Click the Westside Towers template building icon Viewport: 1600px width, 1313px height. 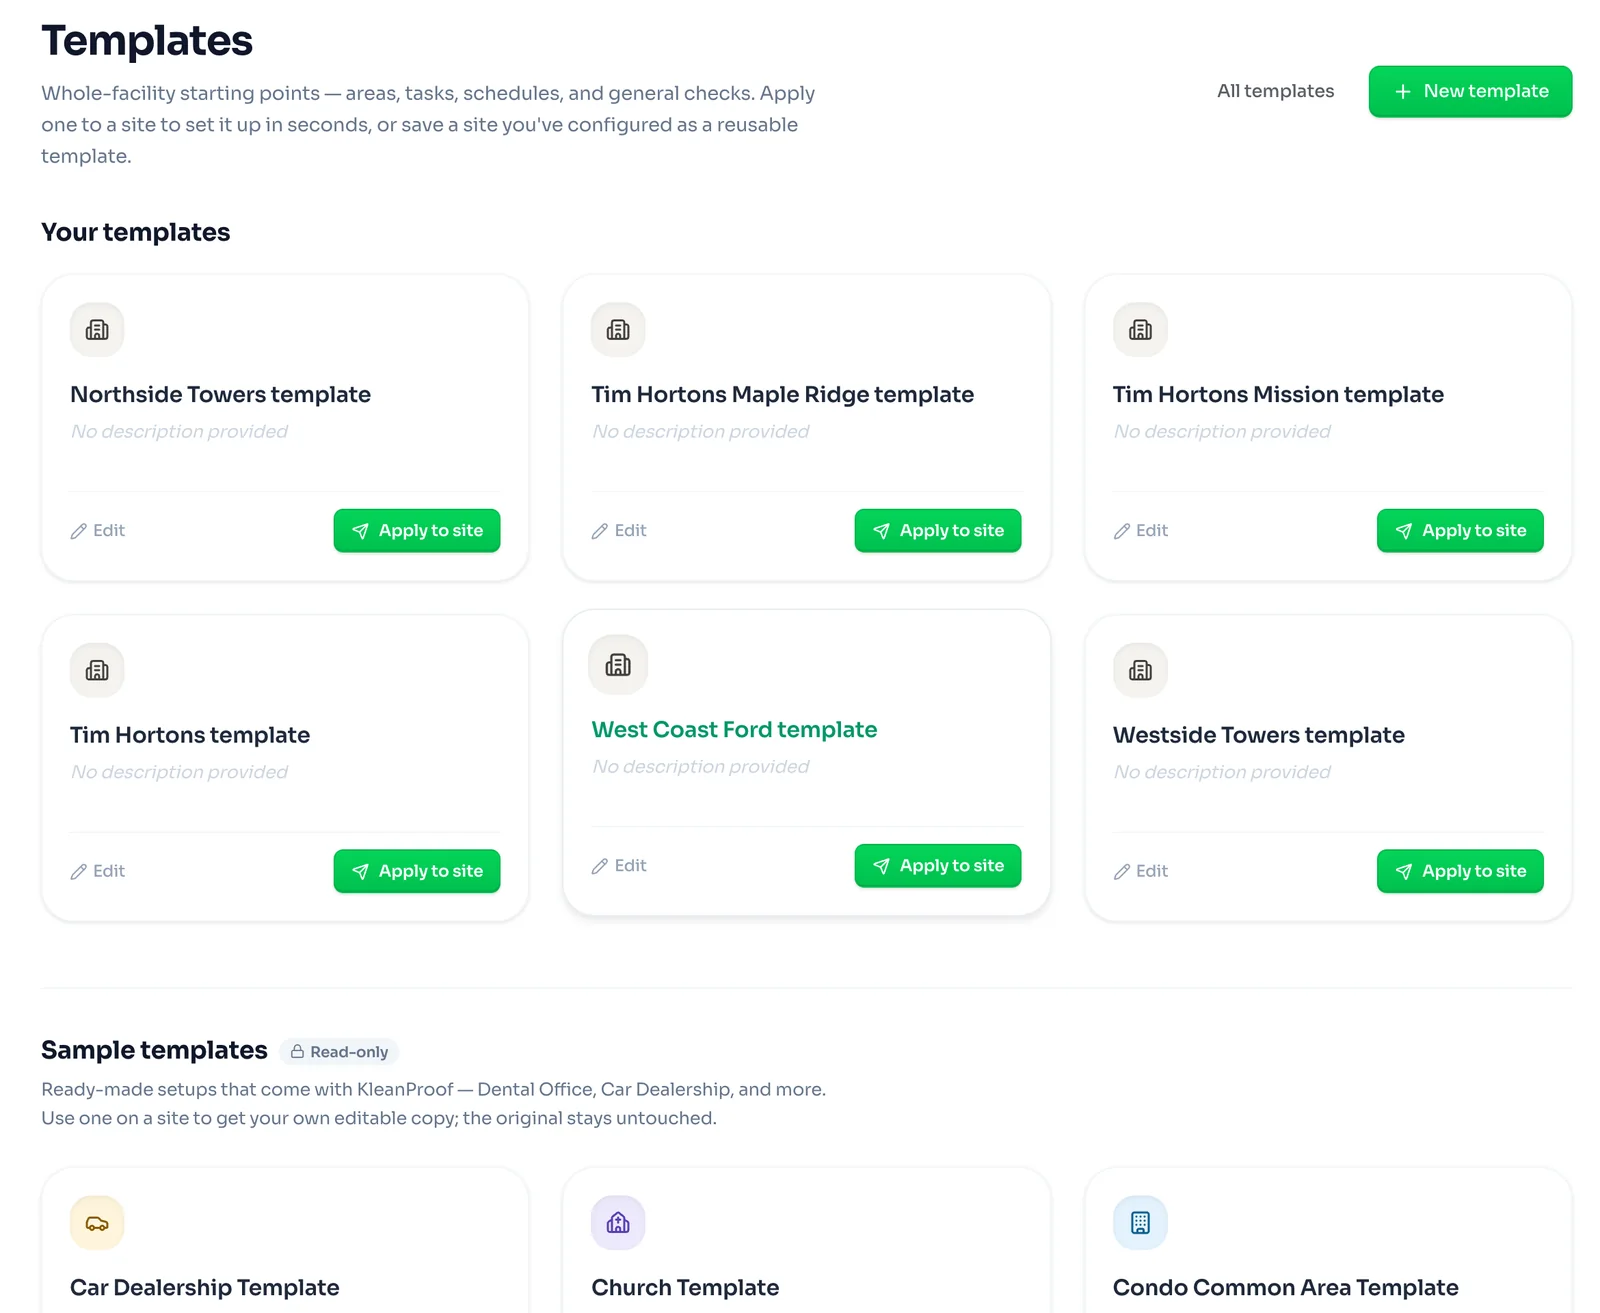[1140, 670]
